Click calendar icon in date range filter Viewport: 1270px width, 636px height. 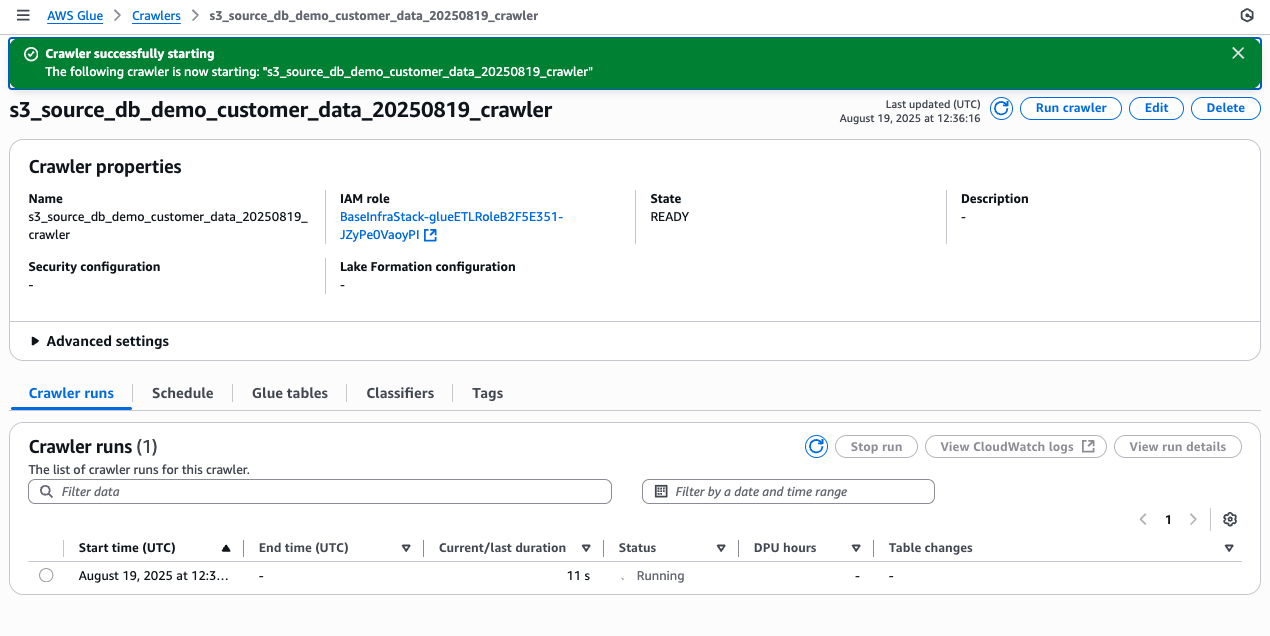660,492
